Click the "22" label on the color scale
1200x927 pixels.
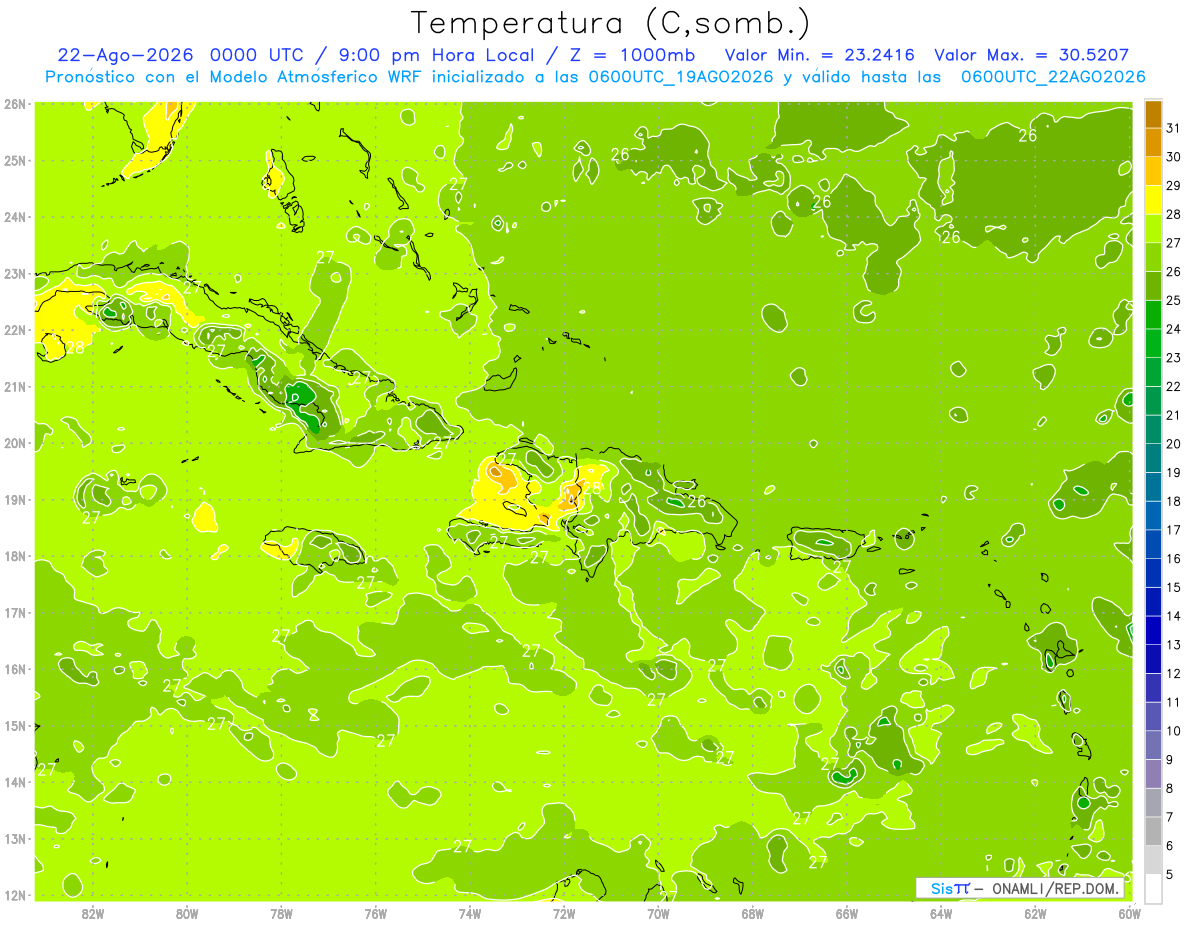click(1173, 386)
